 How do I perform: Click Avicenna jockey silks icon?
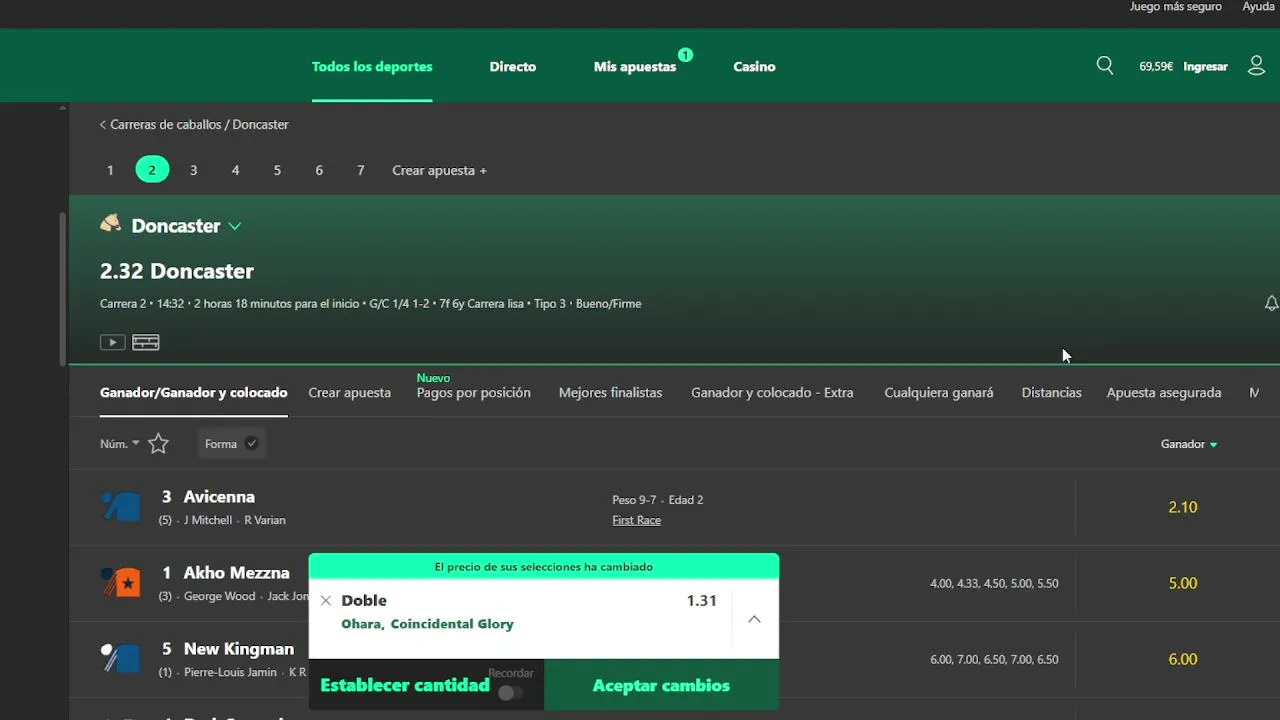coord(122,507)
